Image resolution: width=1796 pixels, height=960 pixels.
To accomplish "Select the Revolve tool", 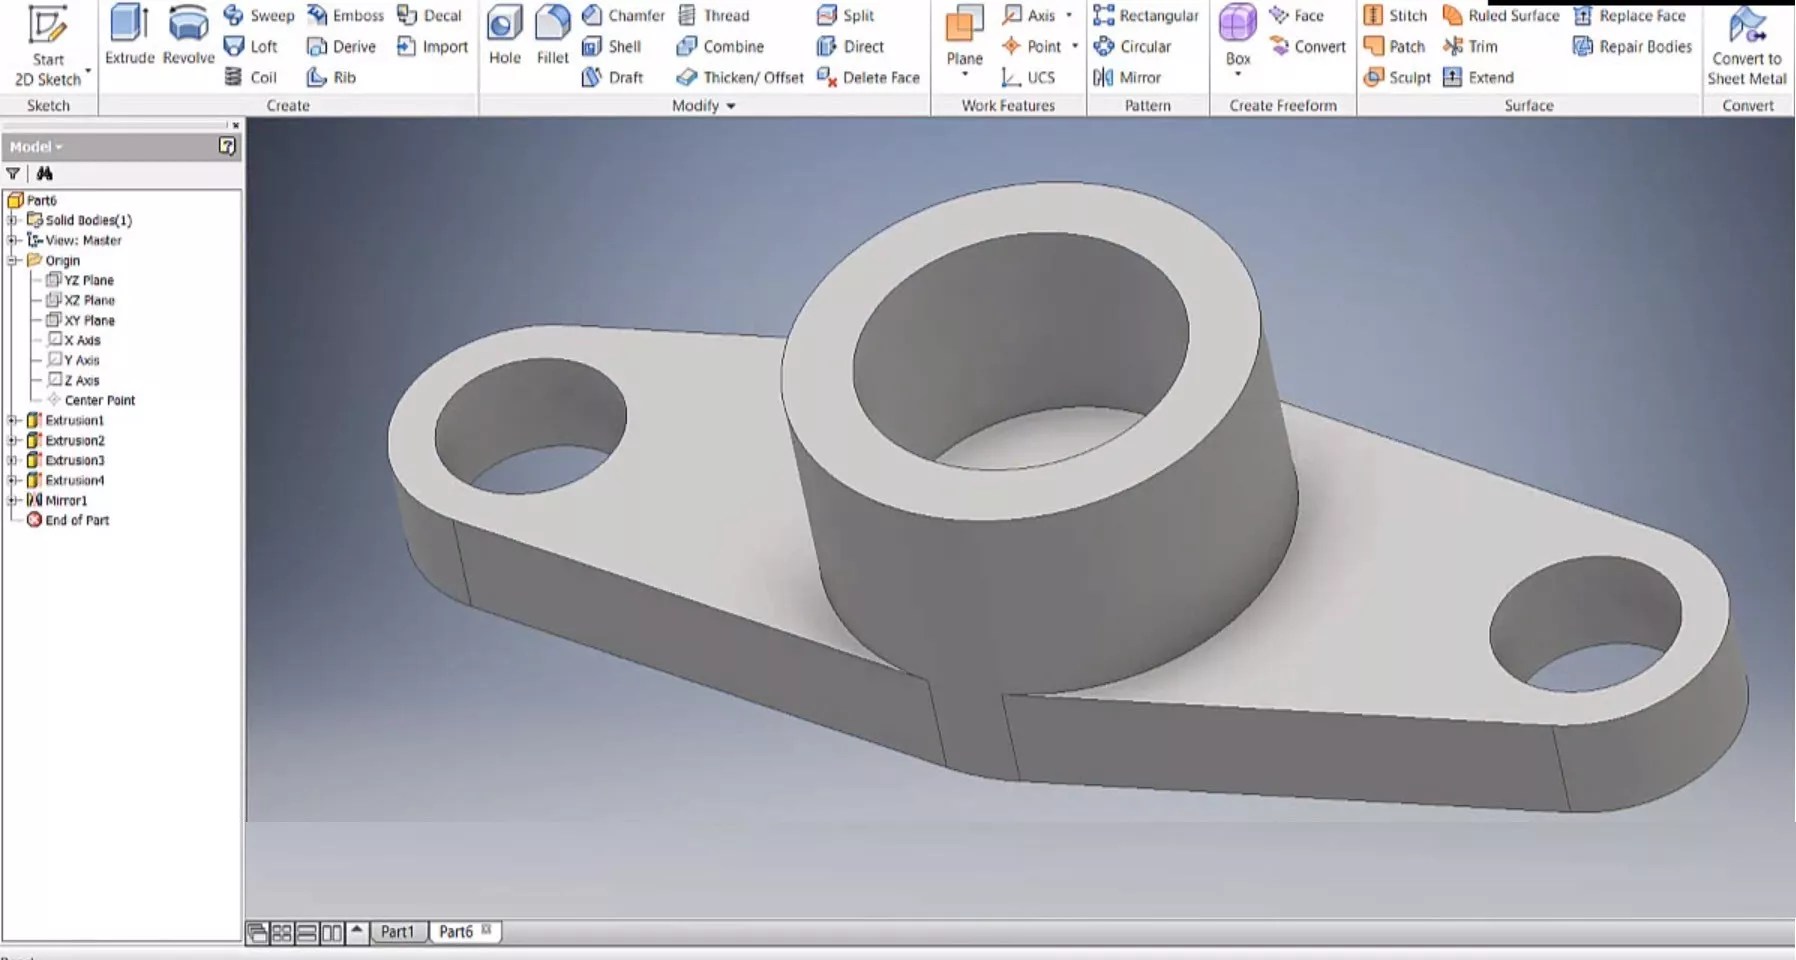I will (x=188, y=36).
